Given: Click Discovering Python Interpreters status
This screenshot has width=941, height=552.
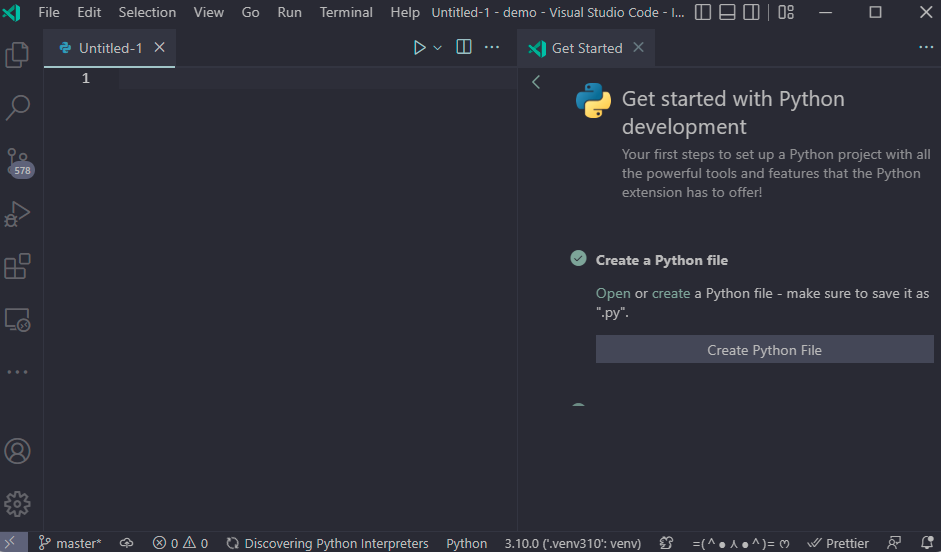Looking at the screenshot, I should point(327,543).
